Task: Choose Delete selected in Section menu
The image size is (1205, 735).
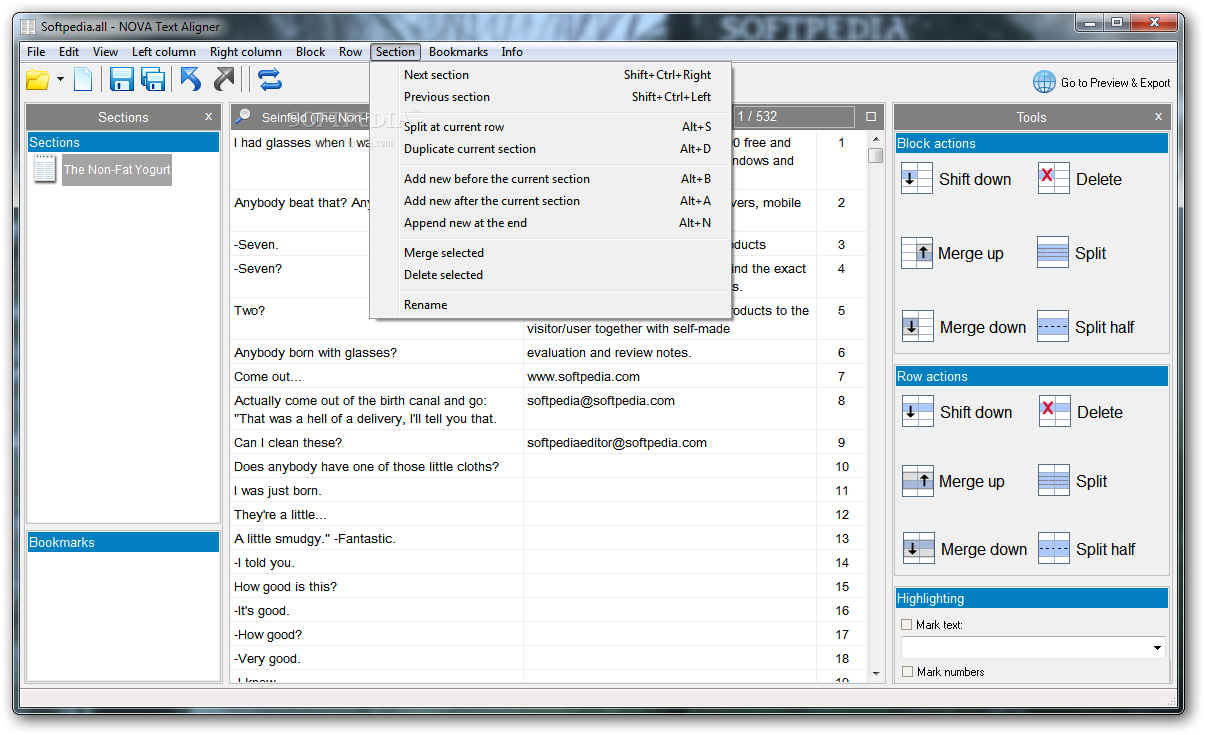Action: click(x=551, y=275)
